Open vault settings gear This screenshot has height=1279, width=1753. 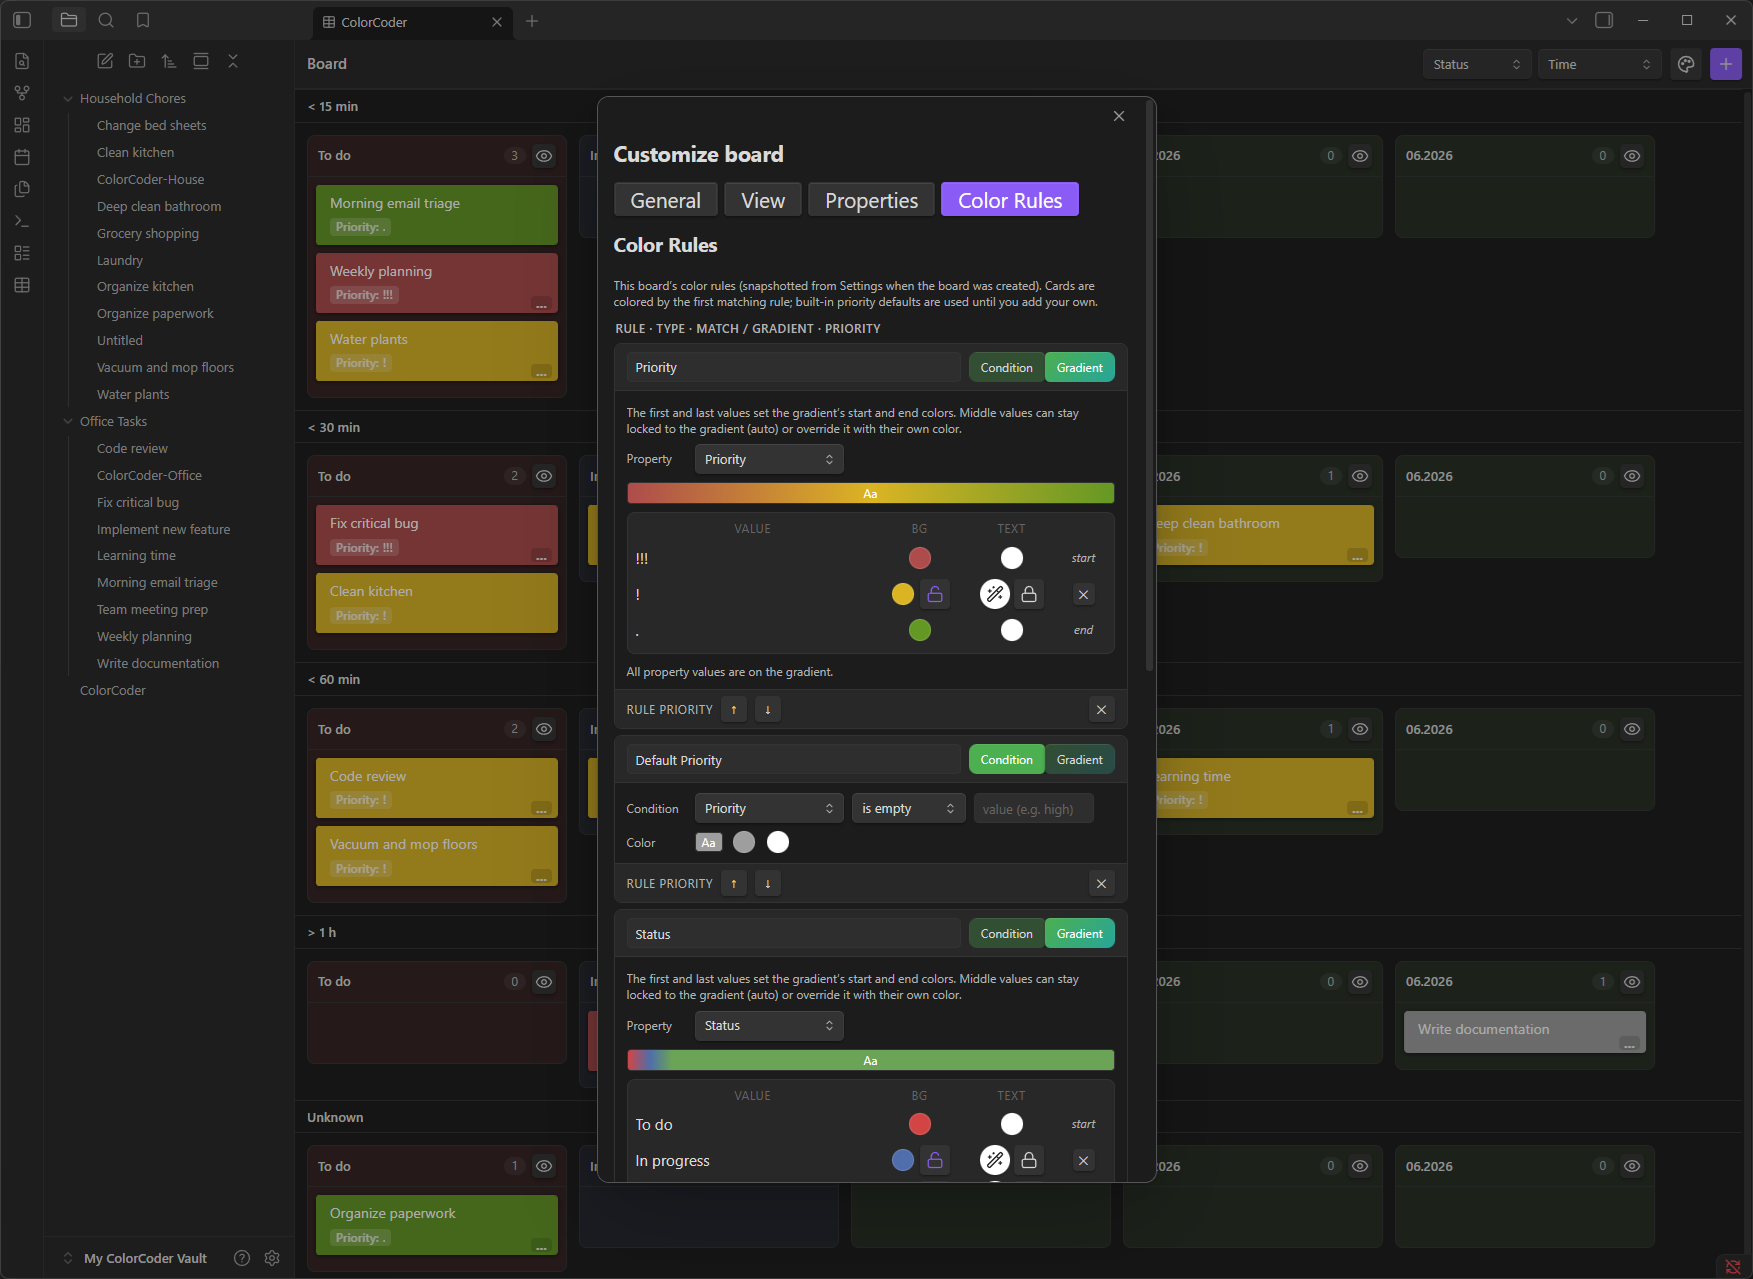pos(272,1258)
